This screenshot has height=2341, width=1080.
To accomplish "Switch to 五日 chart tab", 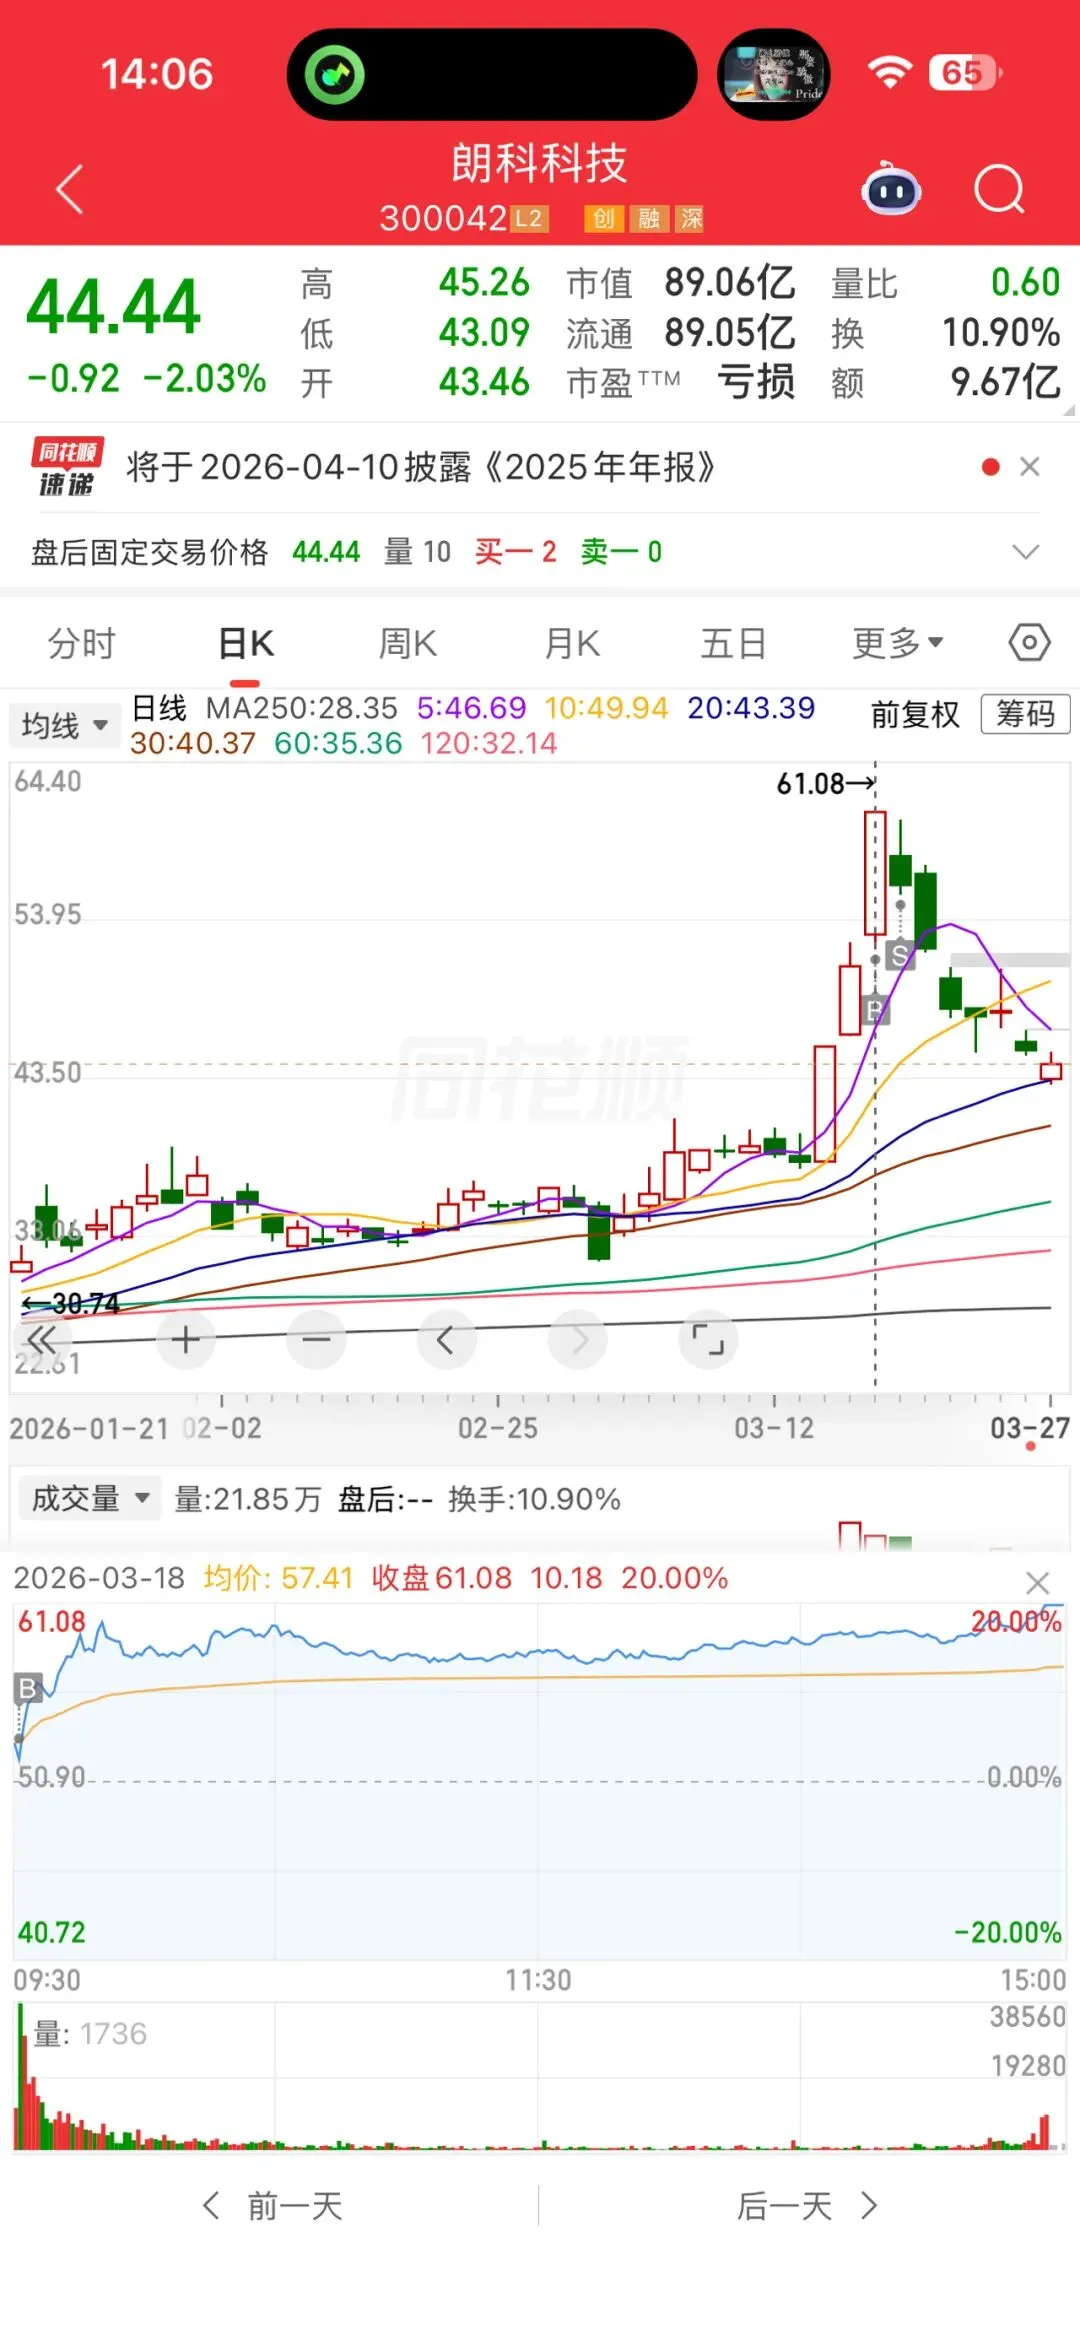I will coord(734,644).
